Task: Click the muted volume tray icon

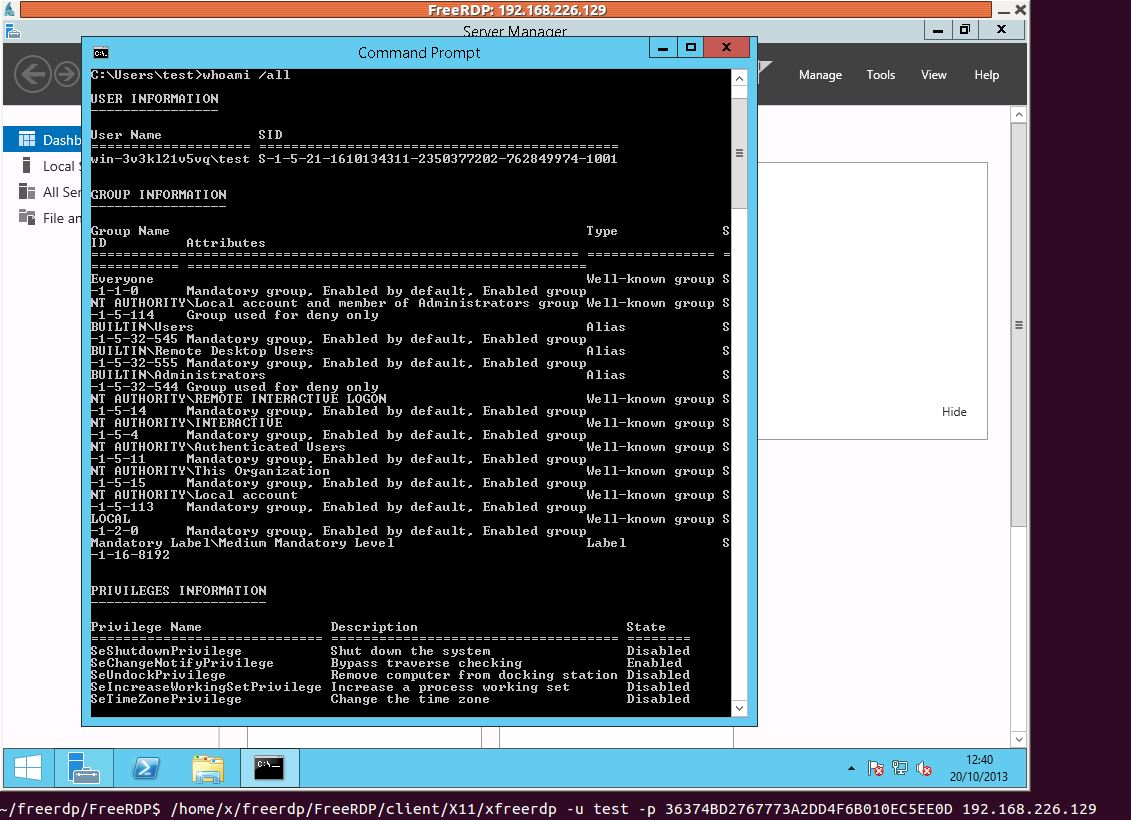Action: point(923,768)
